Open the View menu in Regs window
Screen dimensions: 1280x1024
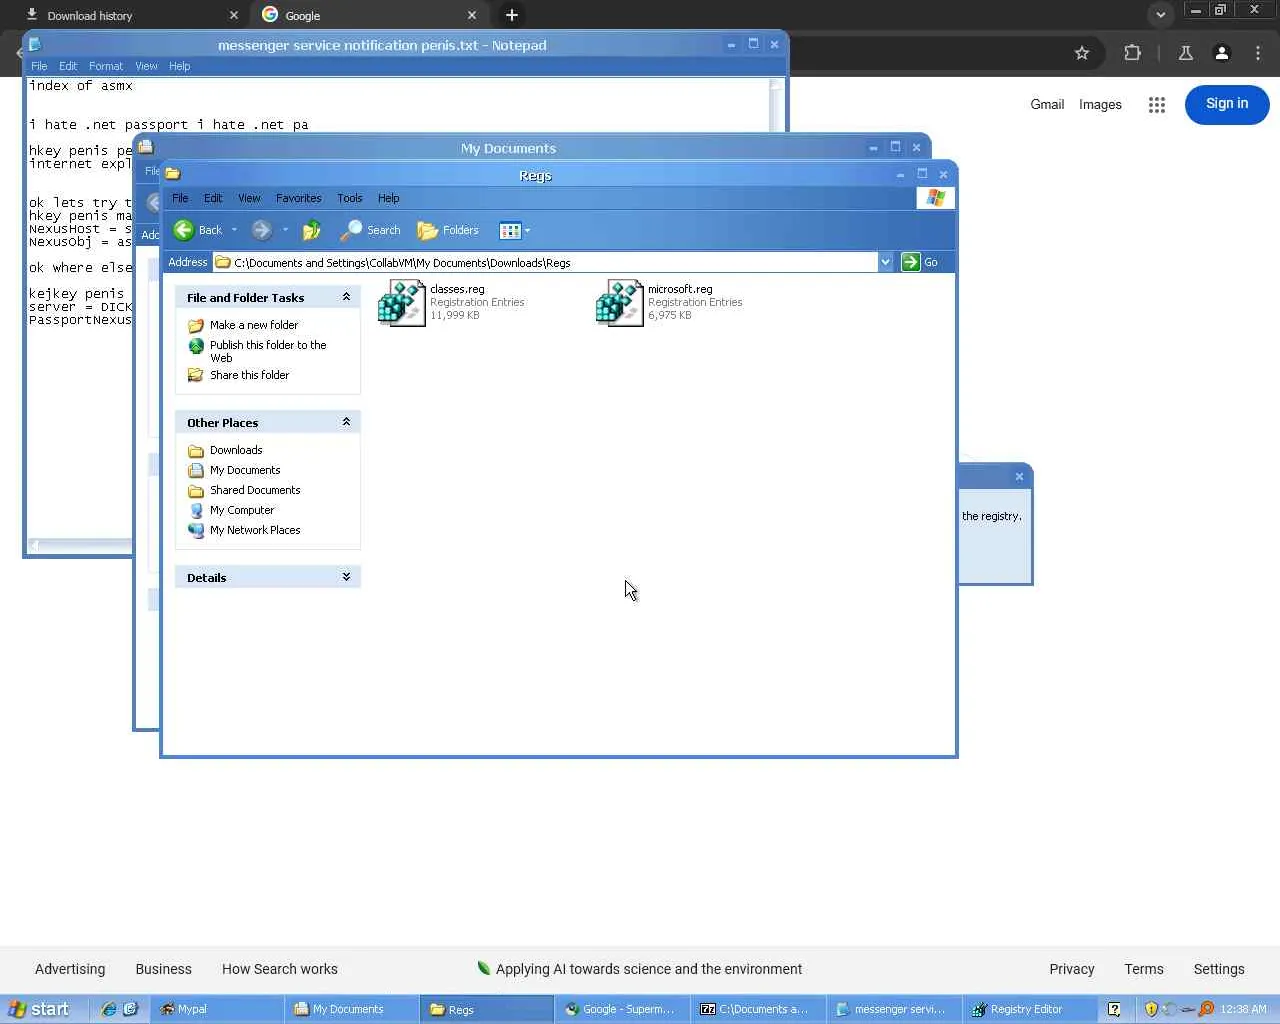point(249,198)
